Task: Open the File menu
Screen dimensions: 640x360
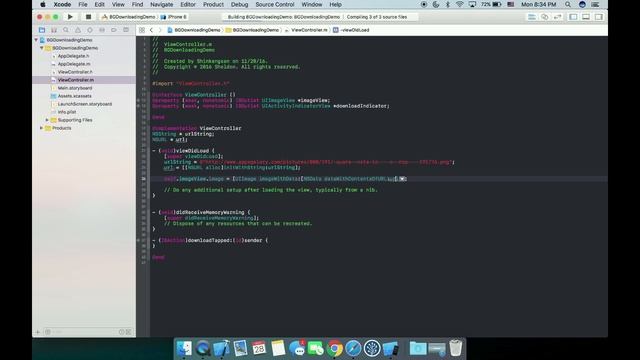Action: point(83,4)
